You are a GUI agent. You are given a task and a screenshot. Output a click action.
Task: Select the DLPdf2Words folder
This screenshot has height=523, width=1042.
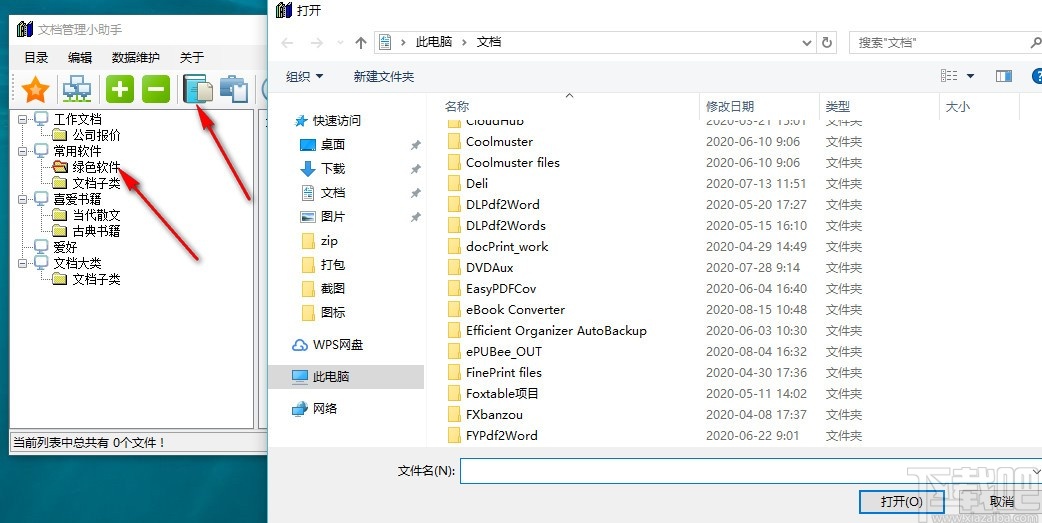[505, 225]
